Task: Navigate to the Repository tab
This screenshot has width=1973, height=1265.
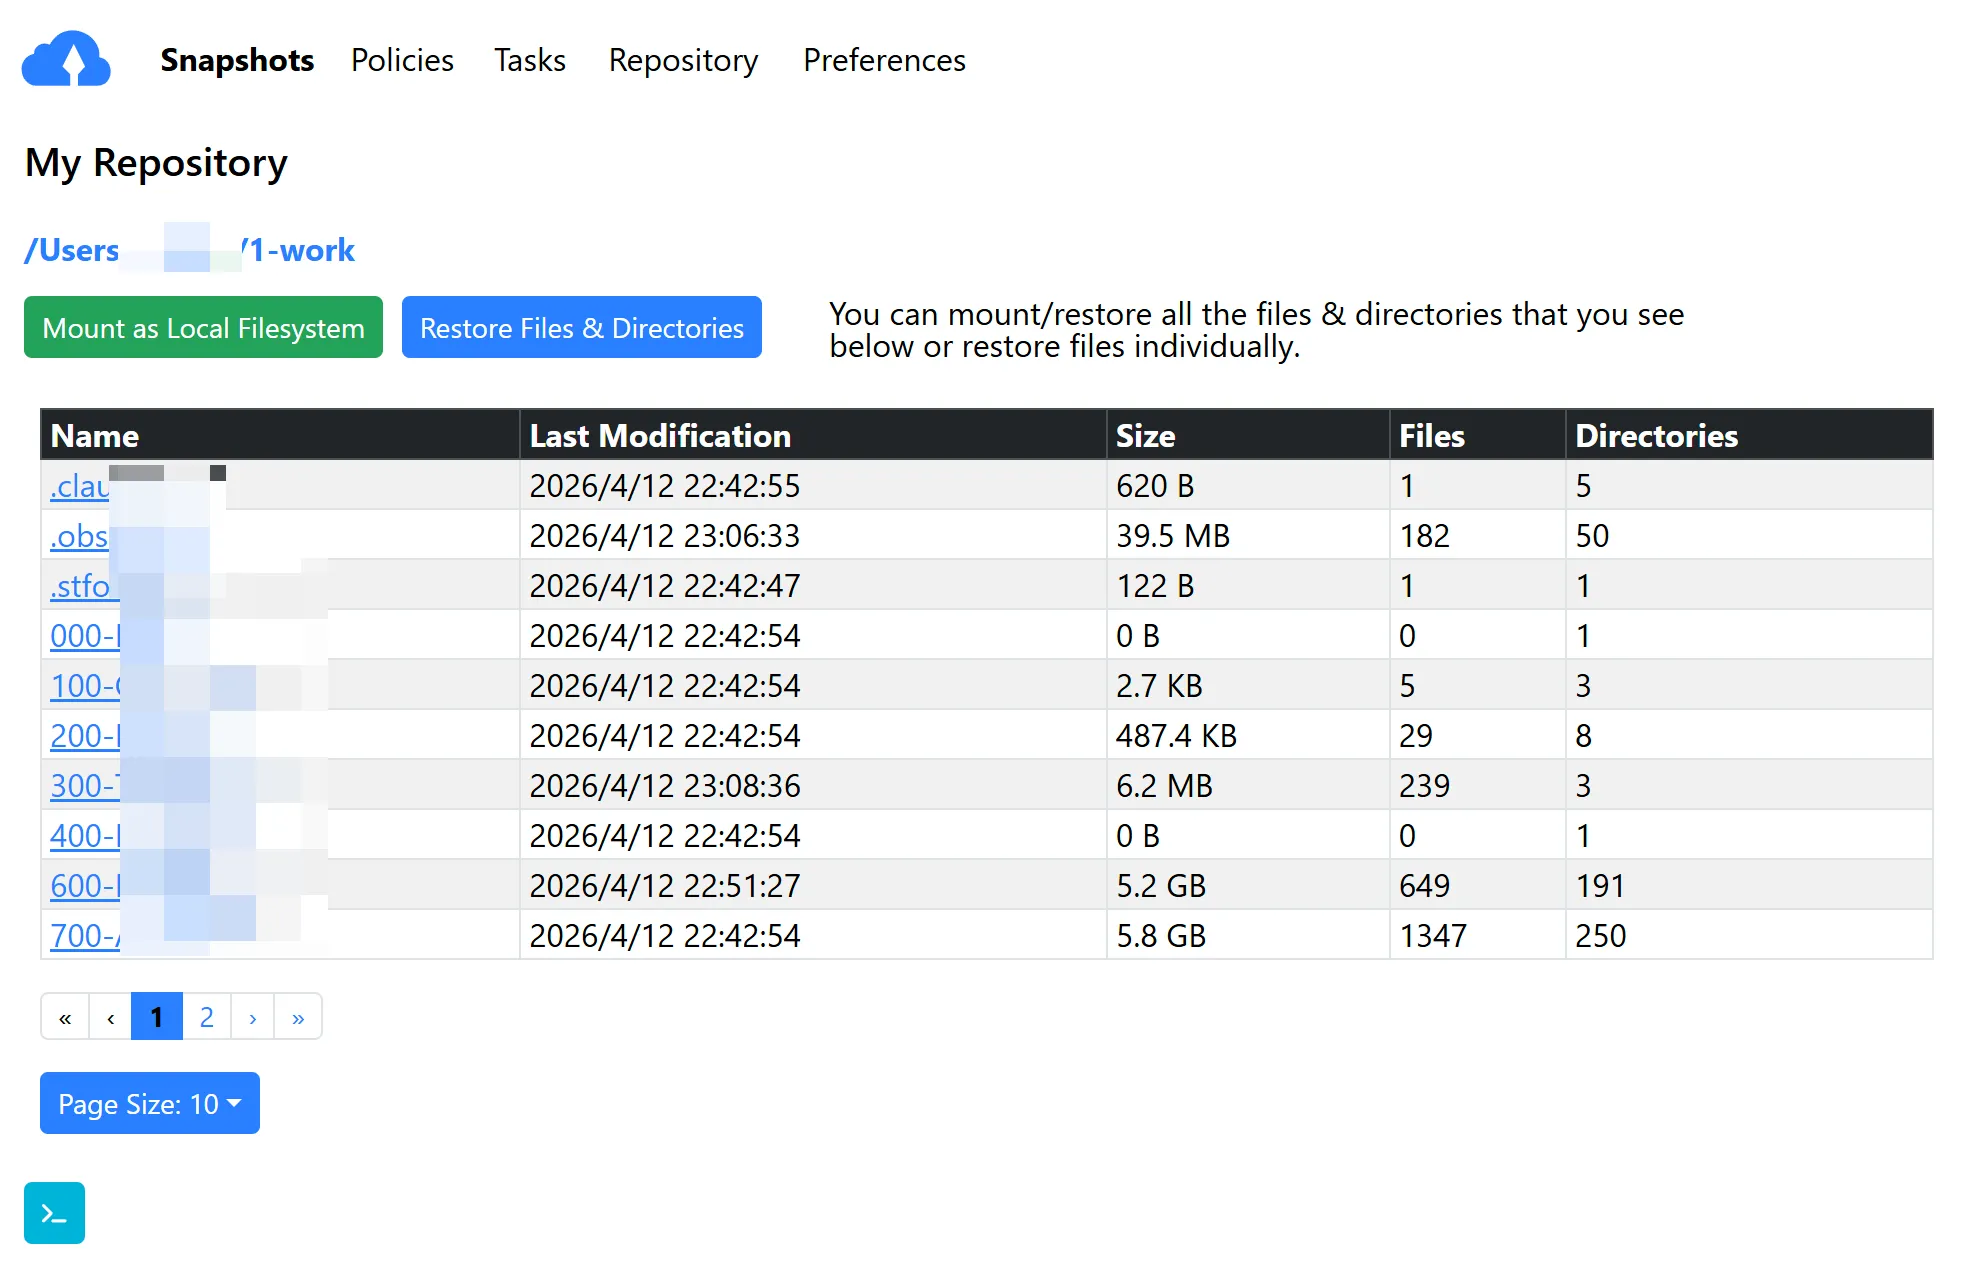Action: [683, 60]
